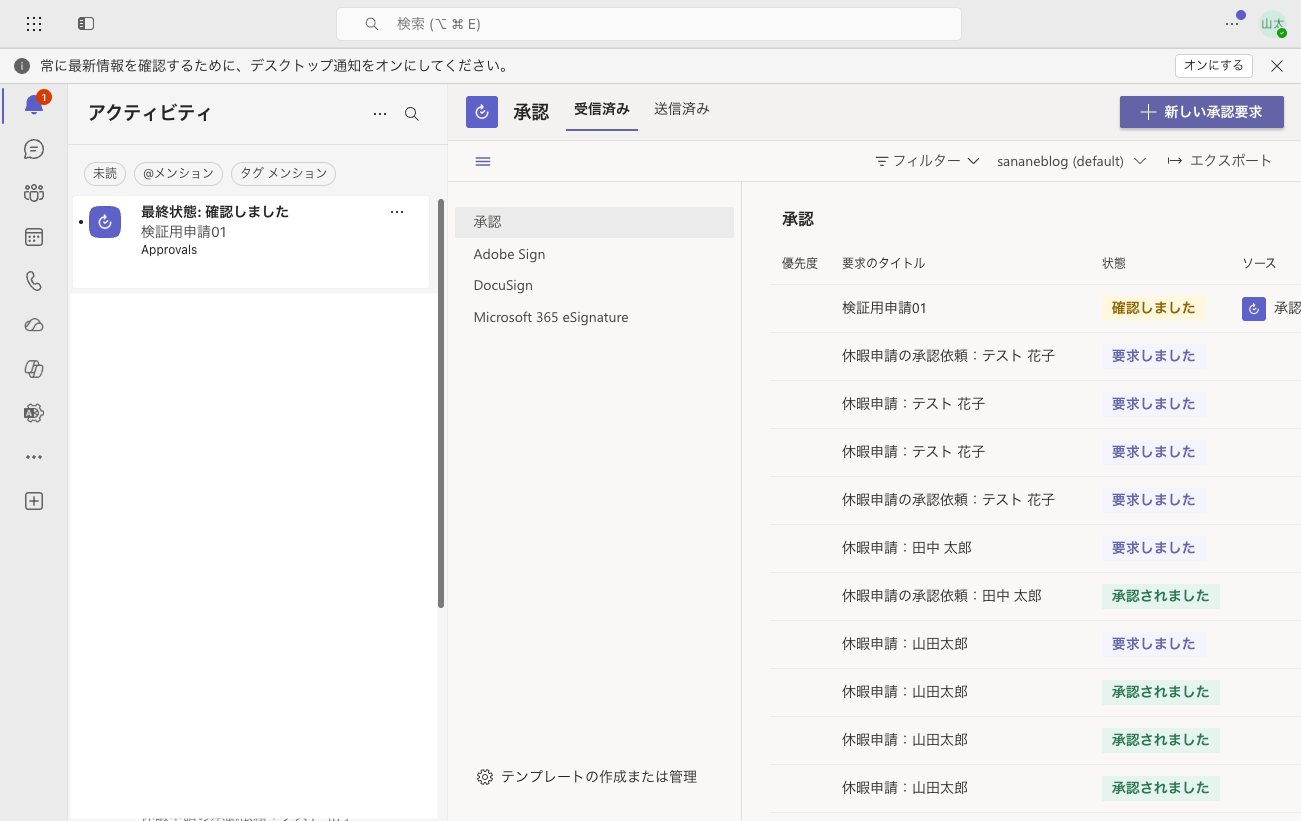Click the 状態 column header

[x=1114, y=263]
